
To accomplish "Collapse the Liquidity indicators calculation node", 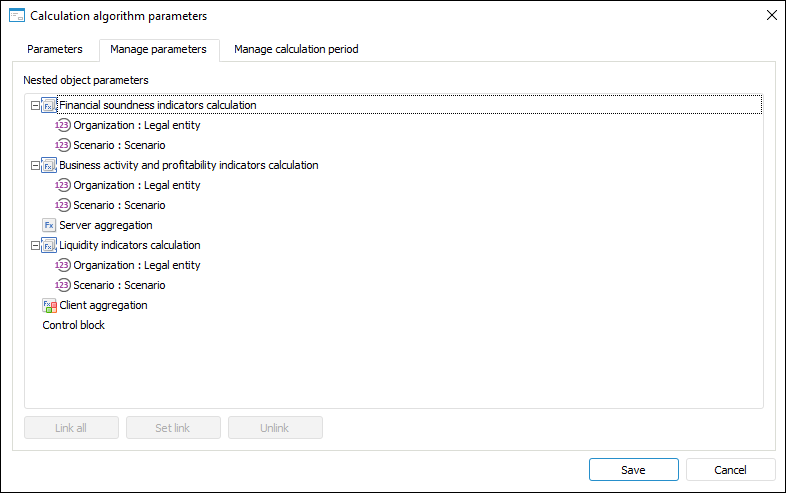I will pyautogui.click(x=35, y=245).
